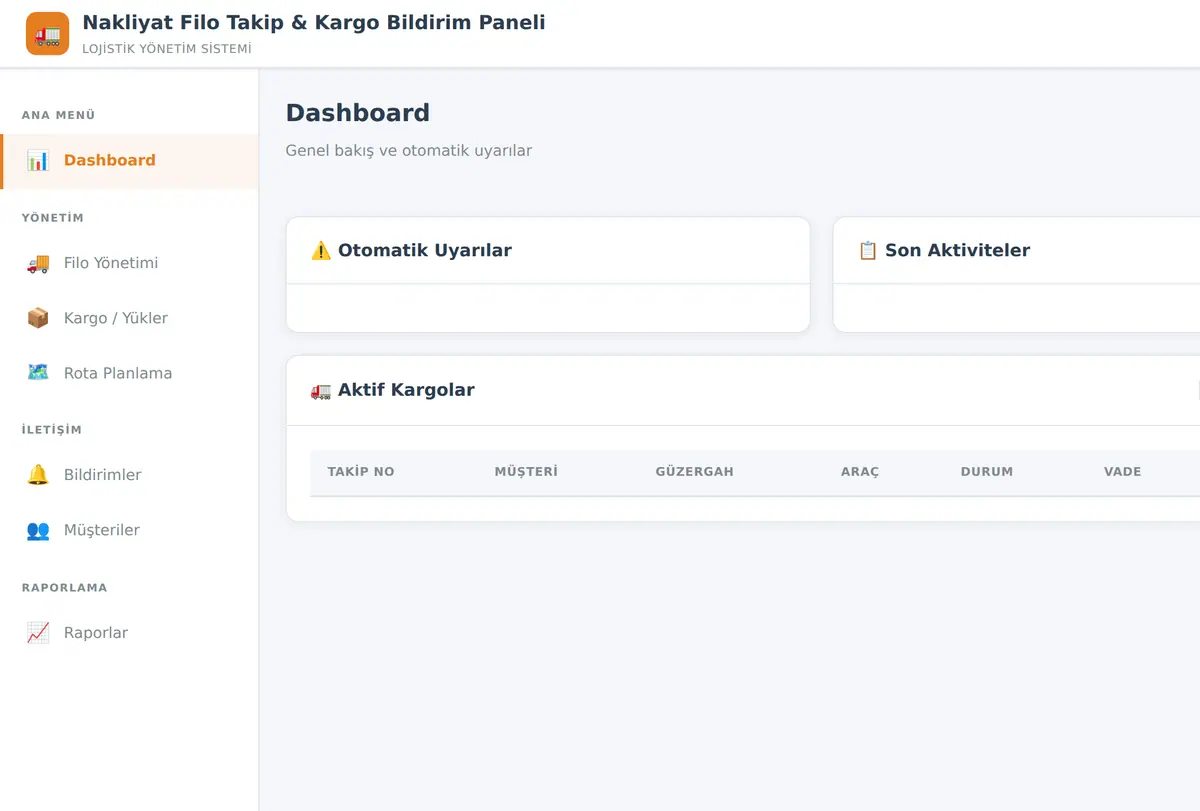Screen dimensions: 1200x811
Task: Click the Nakliyat Filo Takip app title
Action: point(314,23)
